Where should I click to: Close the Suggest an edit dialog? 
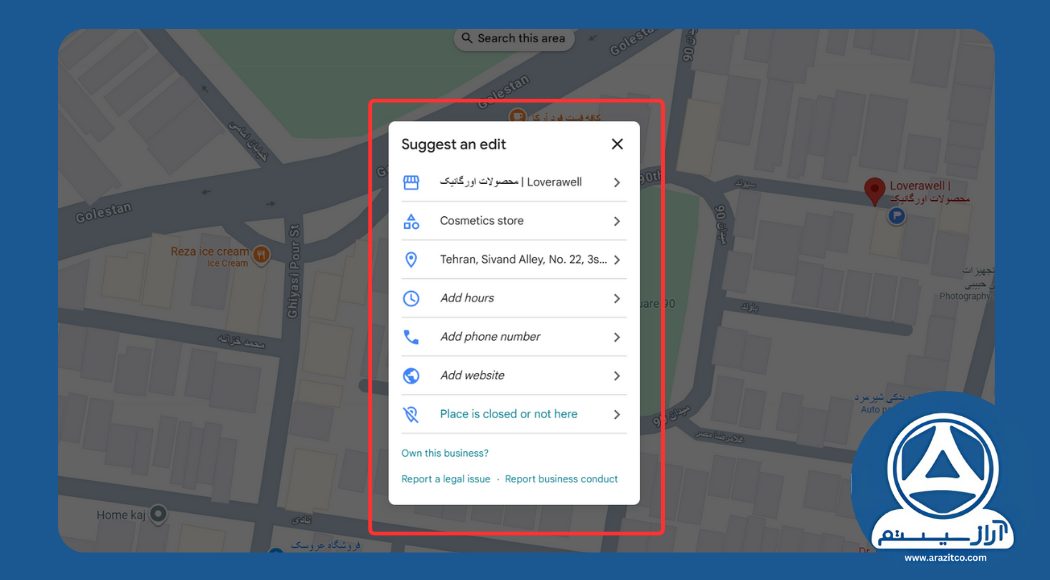coord(617,144)
